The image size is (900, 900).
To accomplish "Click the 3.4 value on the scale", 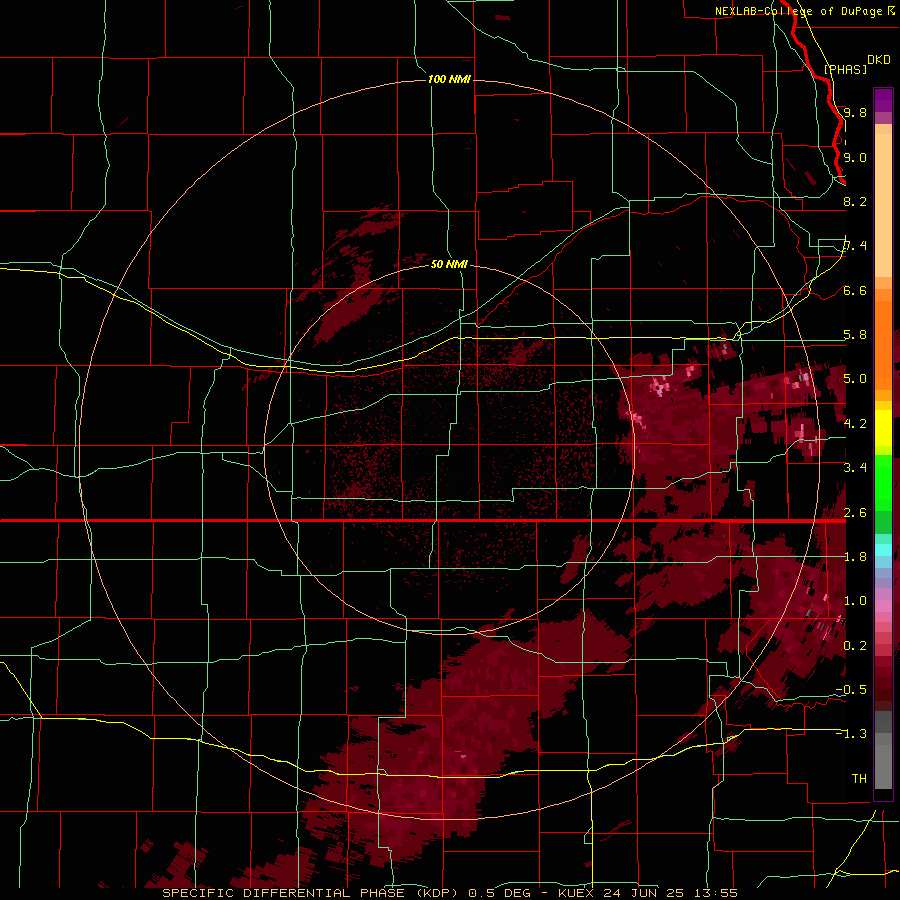I will pos(855,468).
